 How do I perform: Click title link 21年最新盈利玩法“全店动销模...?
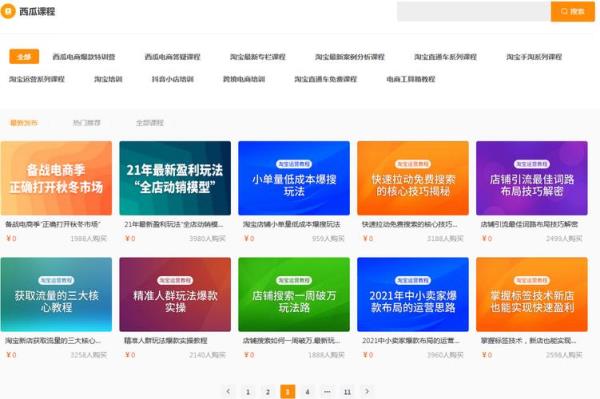point(173,224)
